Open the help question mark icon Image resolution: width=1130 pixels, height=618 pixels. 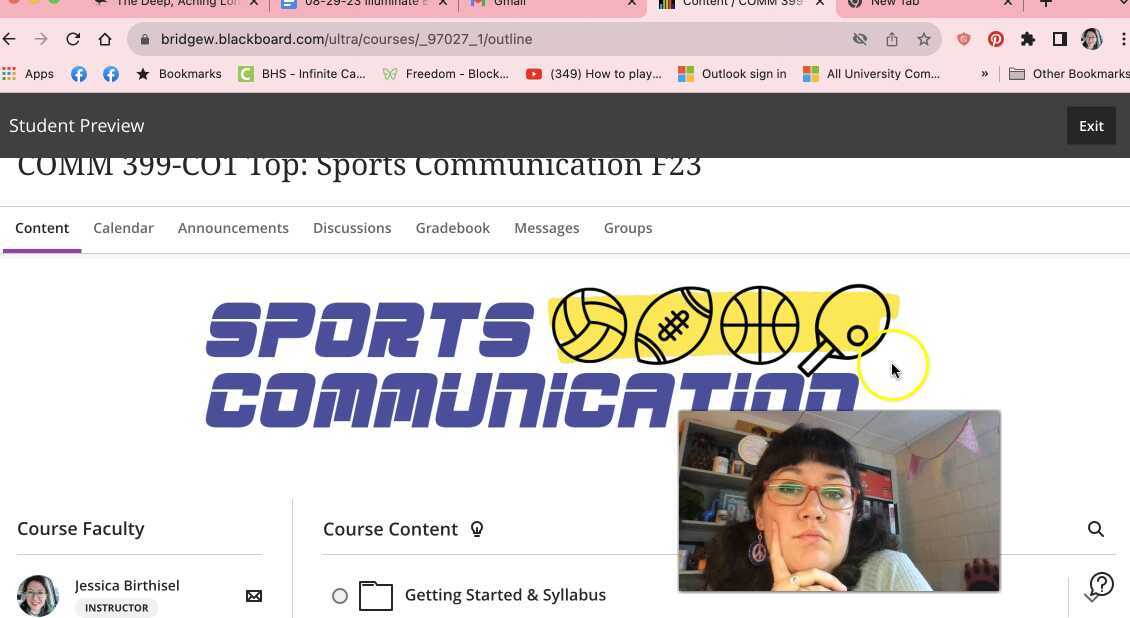[1101, 583]
